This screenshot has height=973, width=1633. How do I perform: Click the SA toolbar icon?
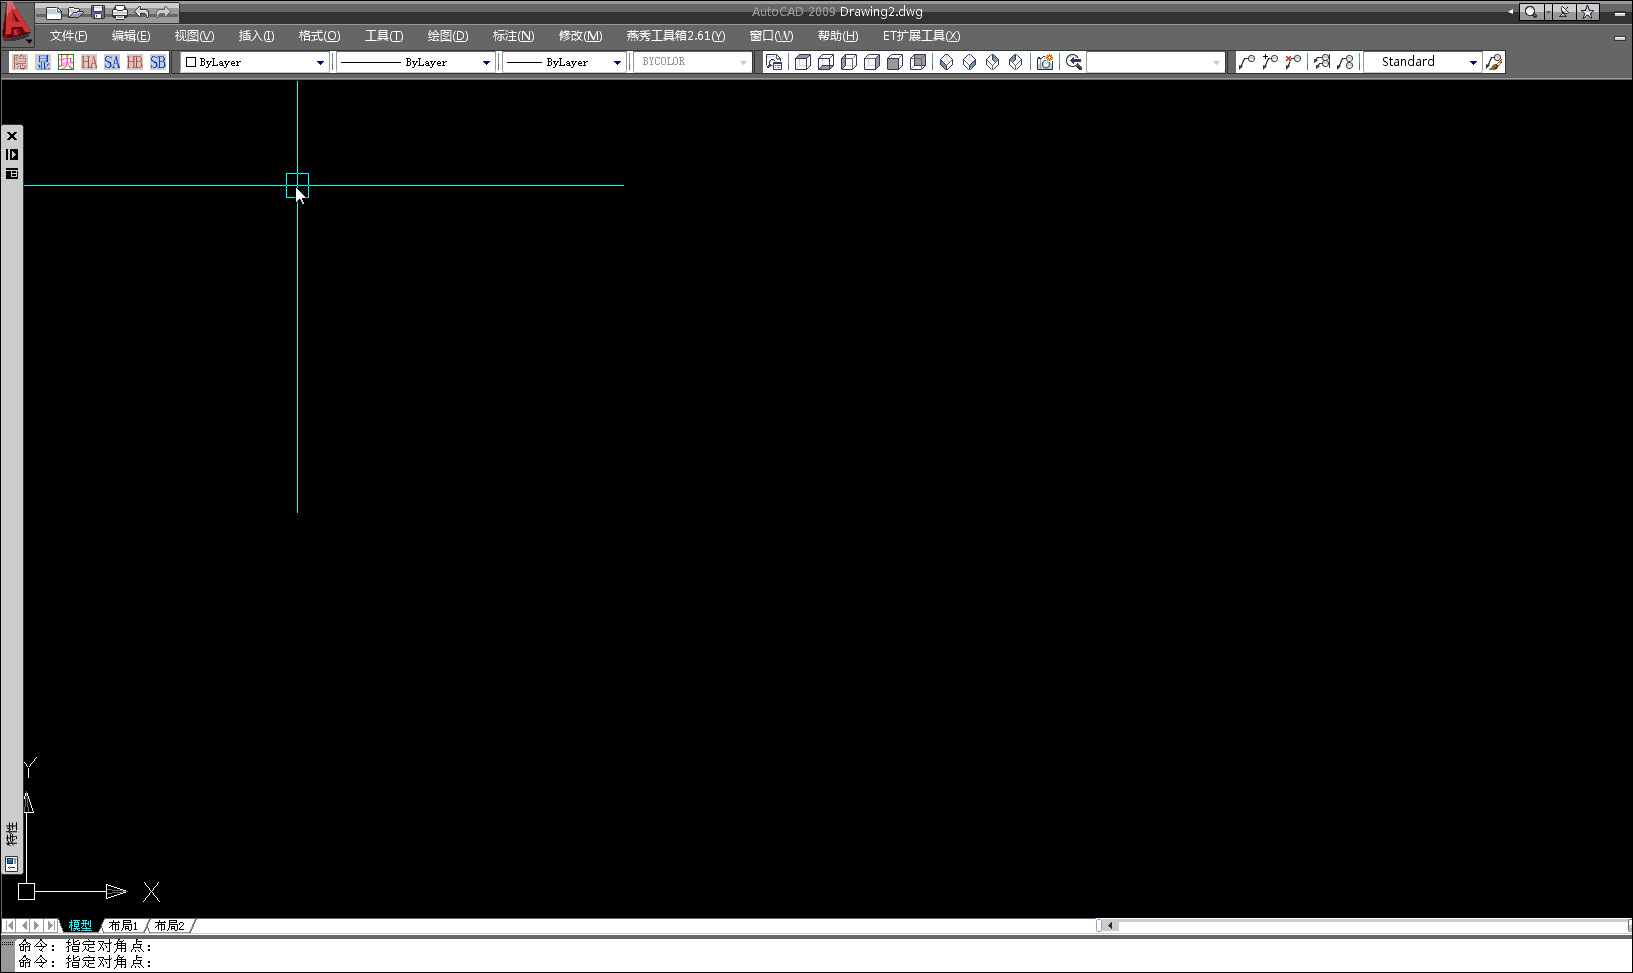tap(112, 62)
